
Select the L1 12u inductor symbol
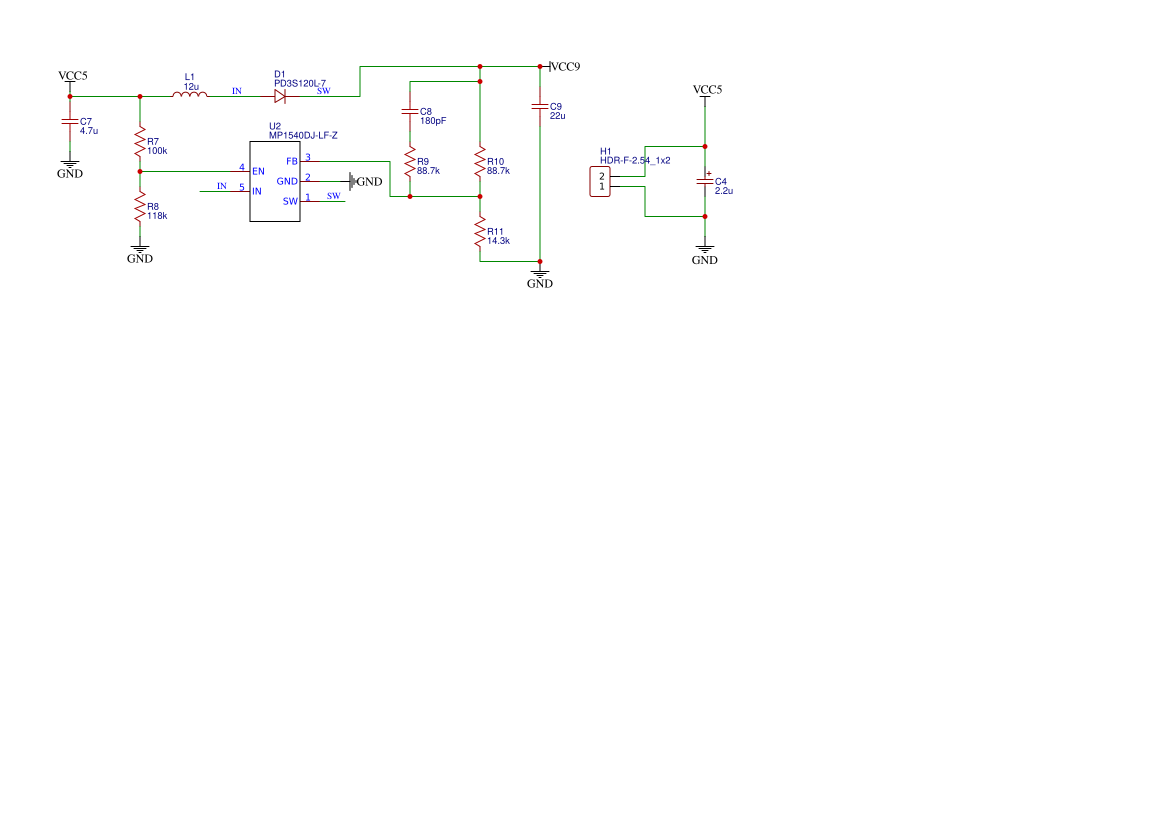tap(190, 94)
